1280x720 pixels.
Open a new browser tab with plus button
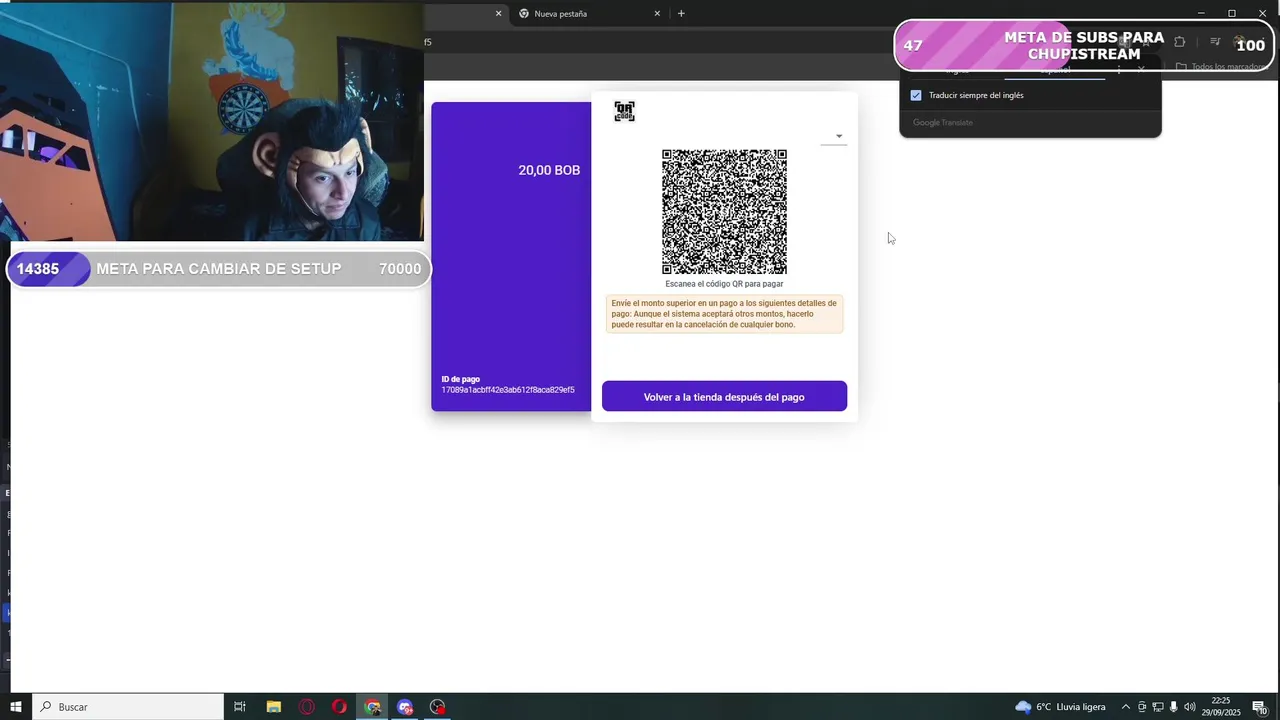click(681, 14)
